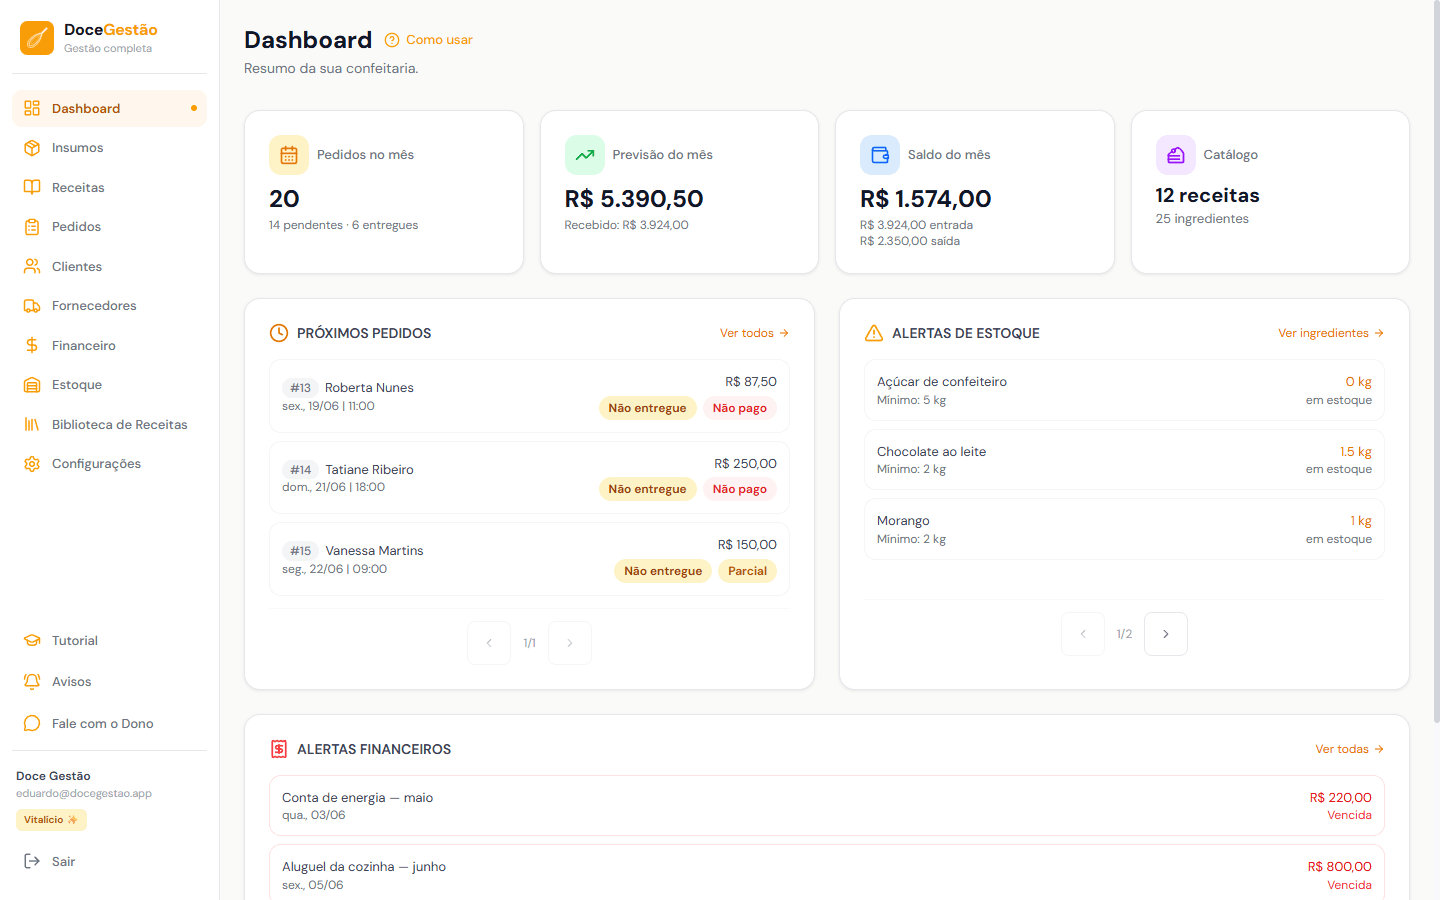The height and width of the screenshot is (900, 1440).
Task: Click previous page arrow in stock alerts
Action: (x=1083, y=634)
